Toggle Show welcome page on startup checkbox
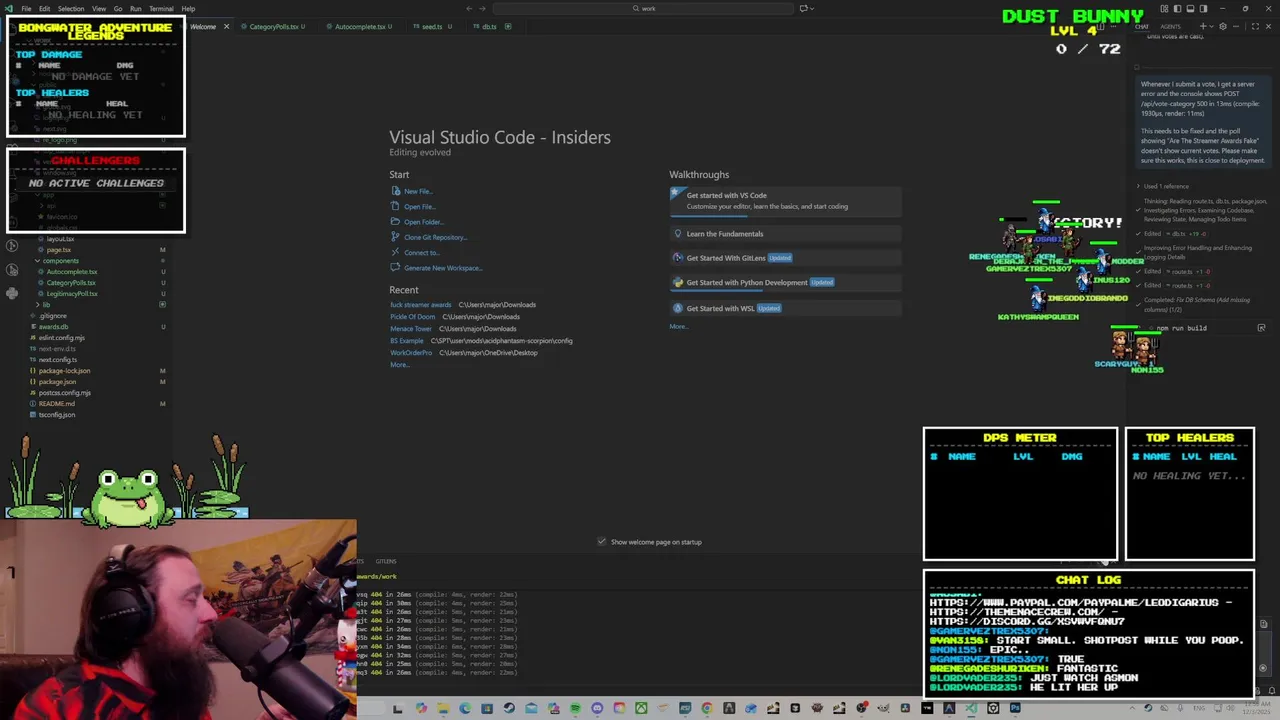This screenshot has height=720, width=1280. (x=602, y=542)
